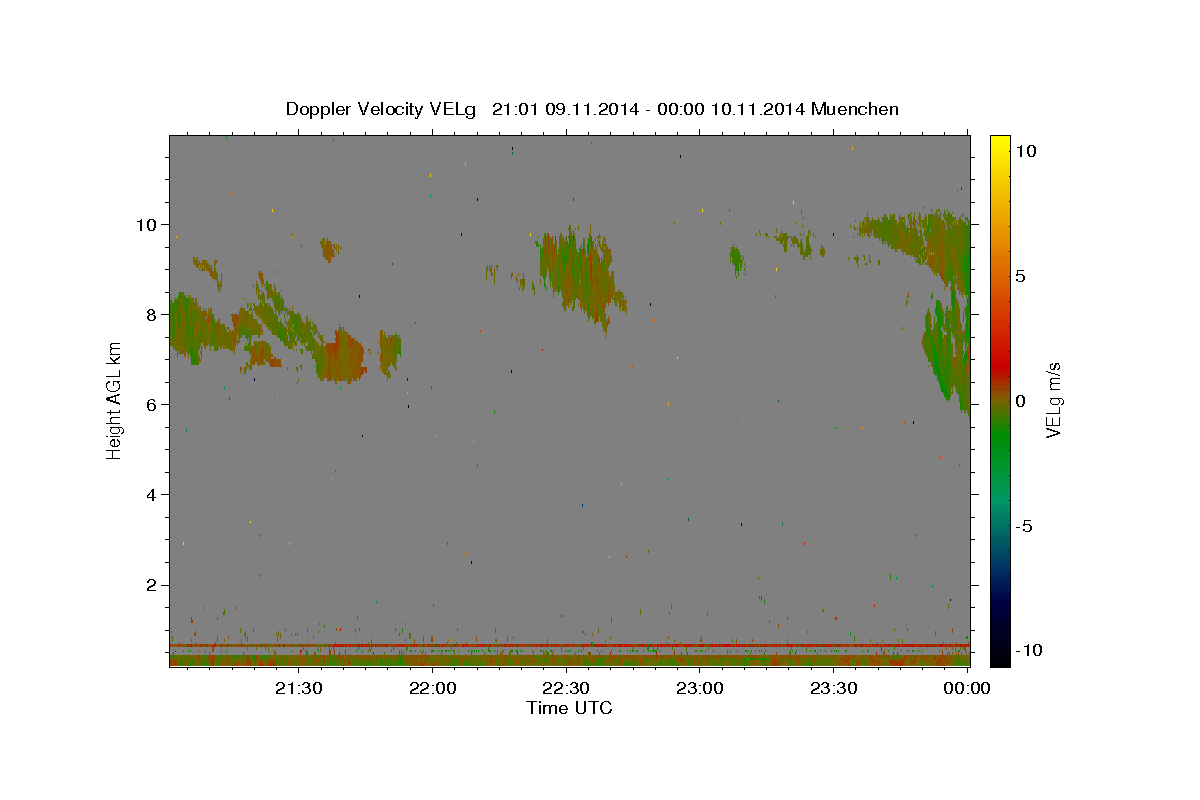Click the 'Time UTC' axis label
1200x800 pixels.
click(x=569, y=708)
